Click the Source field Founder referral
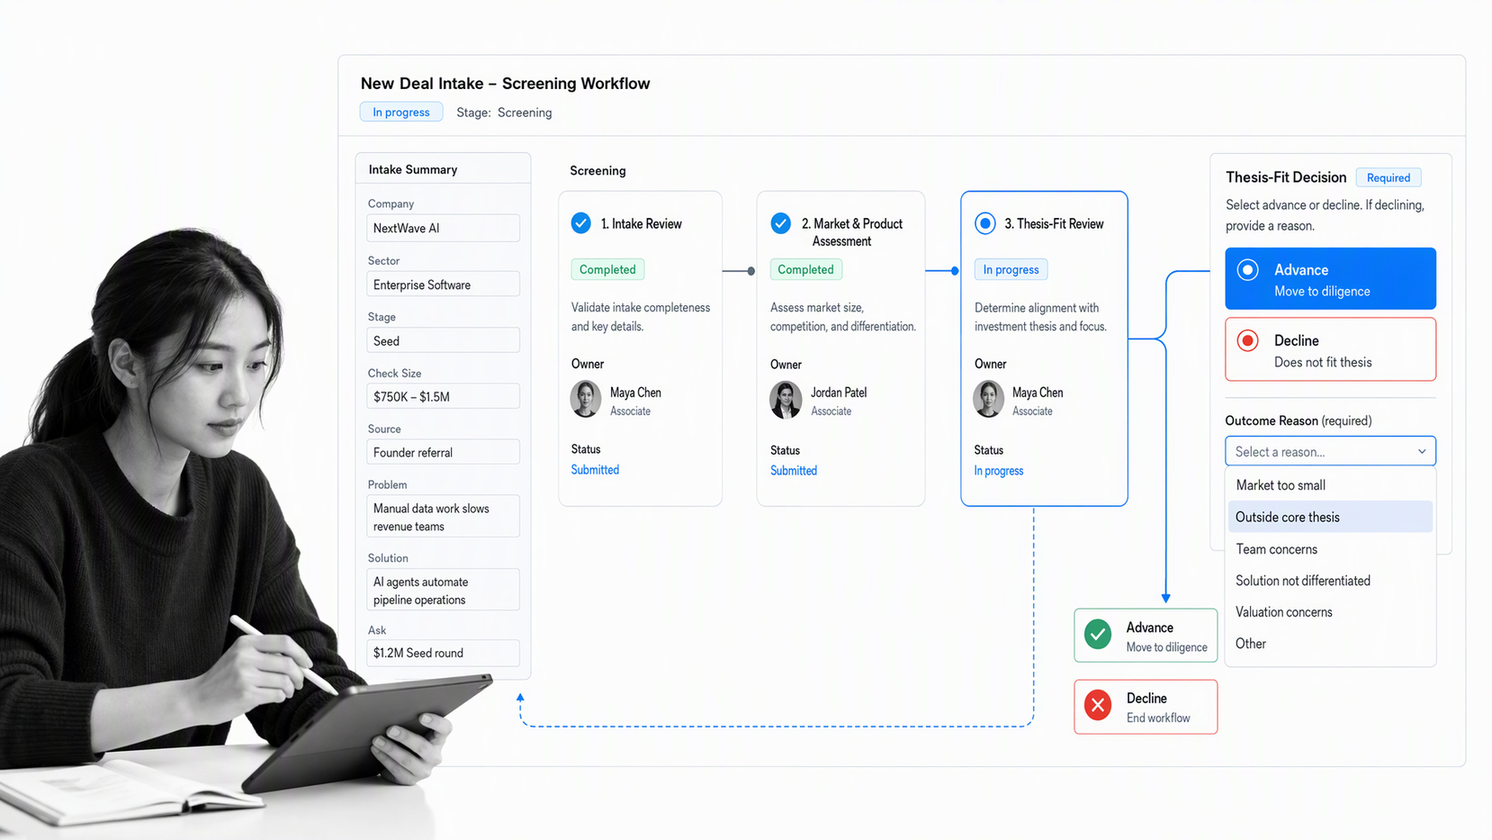 443,453
